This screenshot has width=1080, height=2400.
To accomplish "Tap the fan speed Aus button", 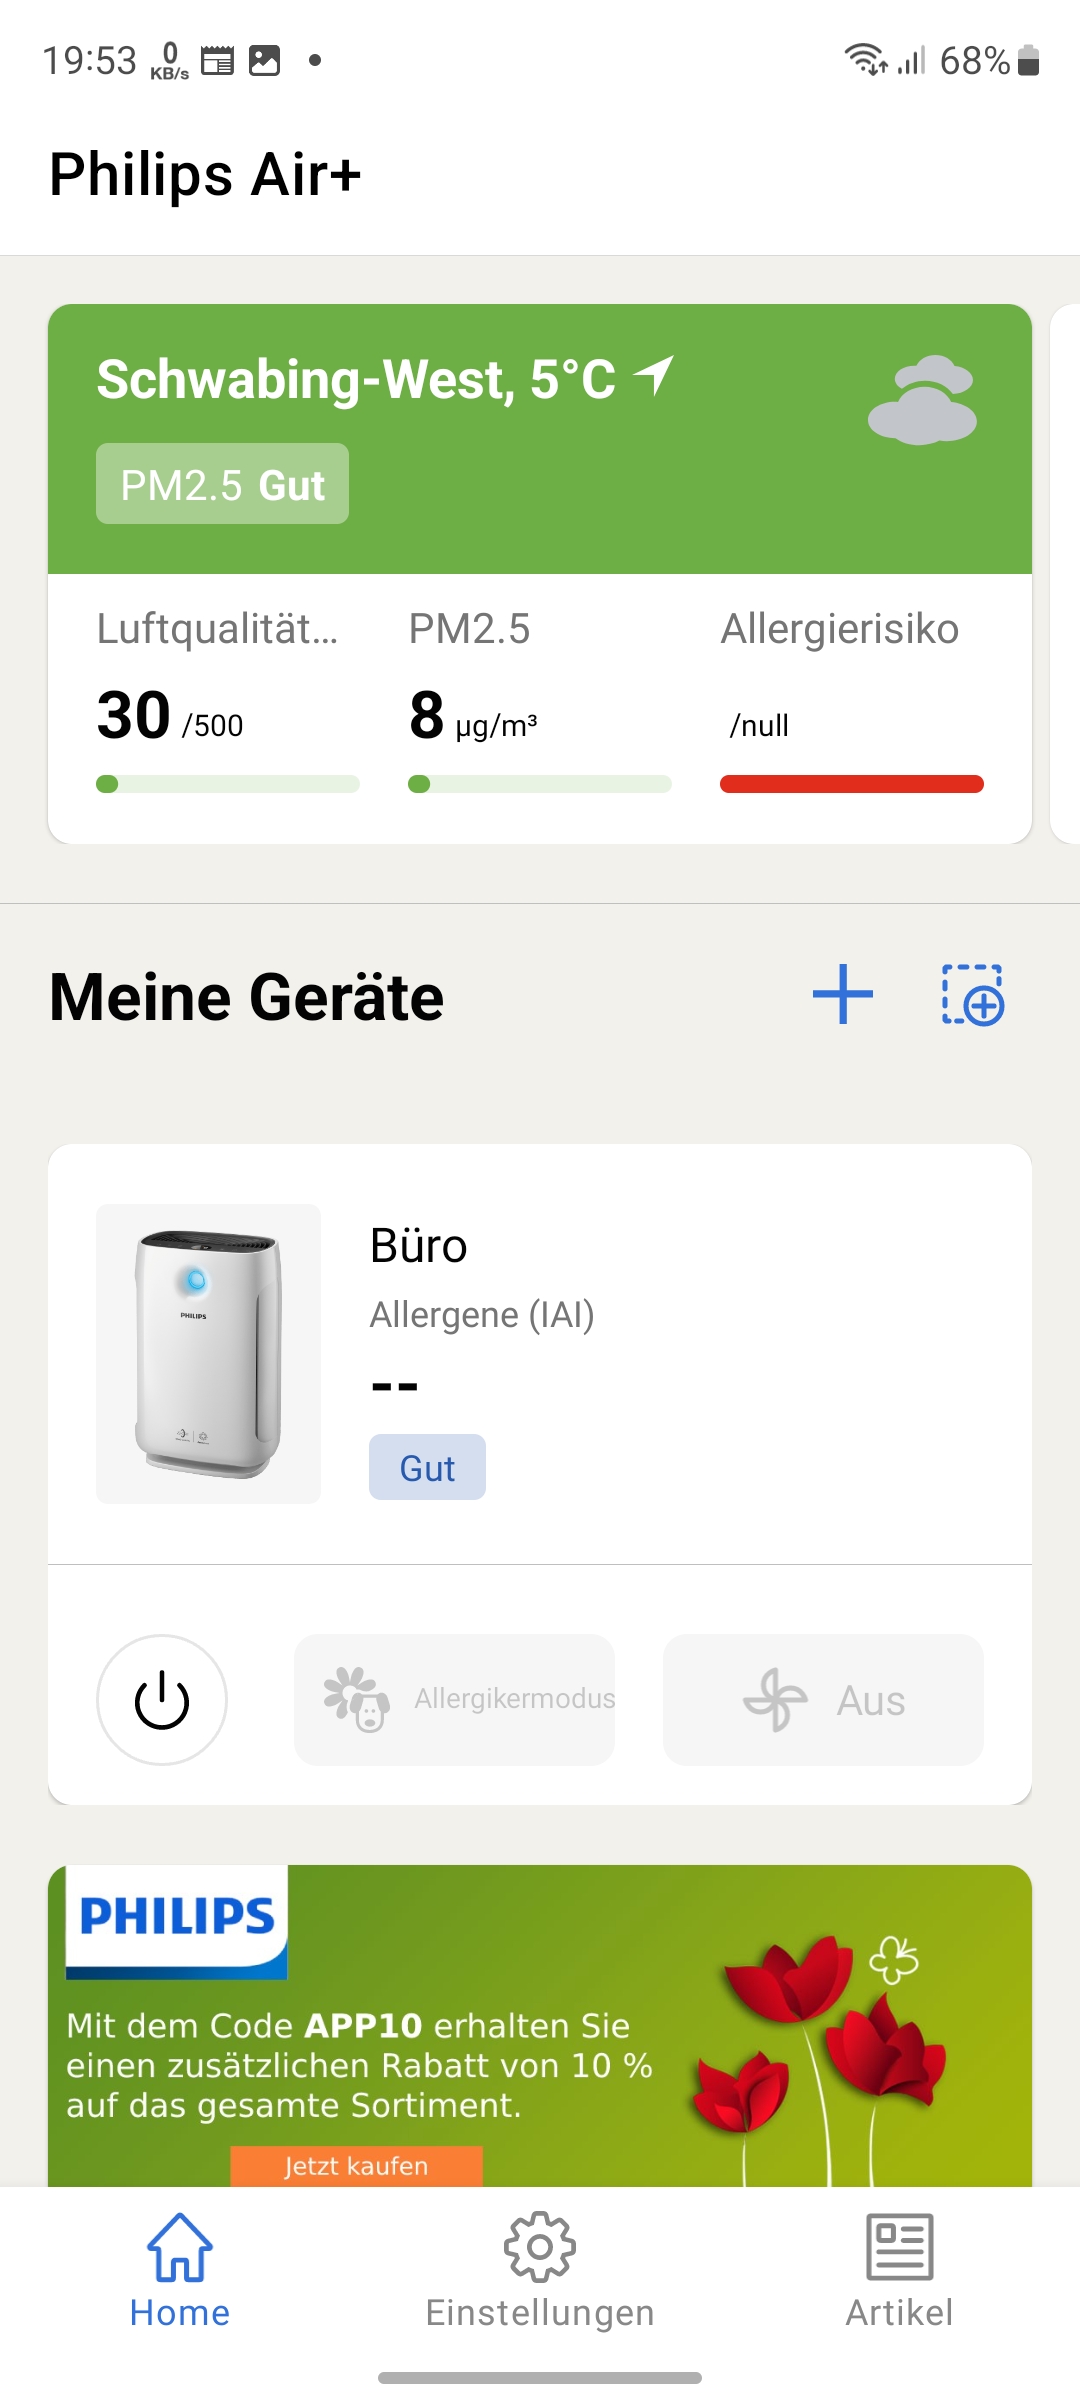I will (x=823, y=1700).
